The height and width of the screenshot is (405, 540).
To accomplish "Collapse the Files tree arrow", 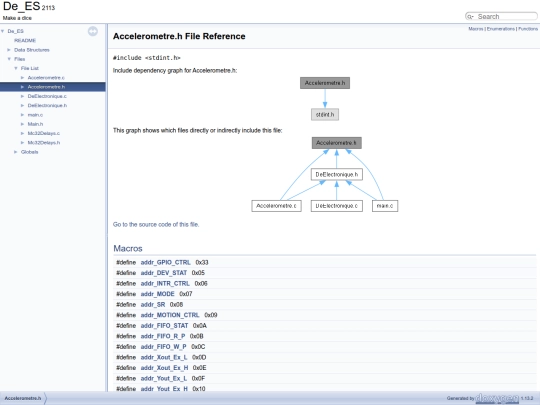I will click(9, 59).
